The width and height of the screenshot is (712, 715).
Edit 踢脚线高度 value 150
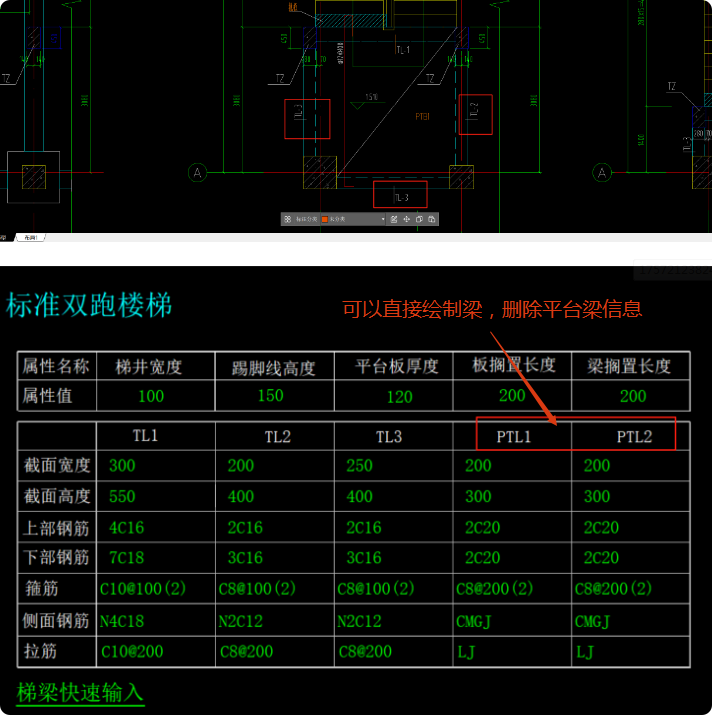(270, 395)
